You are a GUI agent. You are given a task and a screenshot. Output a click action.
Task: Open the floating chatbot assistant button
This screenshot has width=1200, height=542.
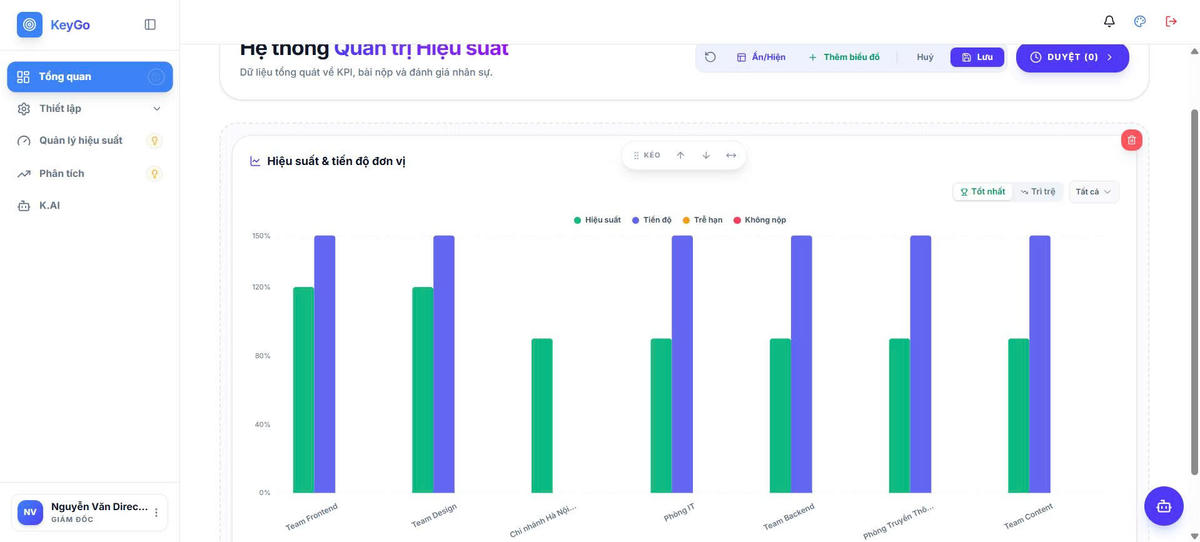point(1163,506)
